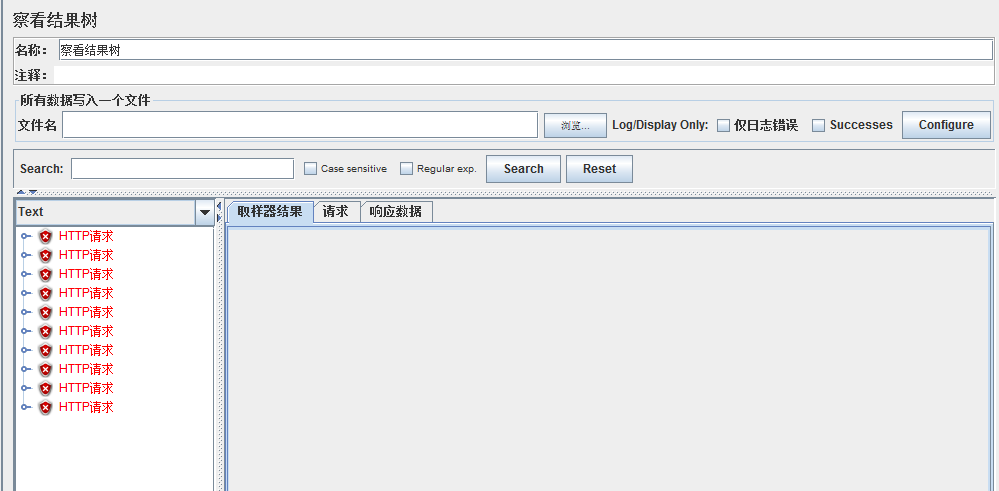Check the Regular exp. option
The image size is (999, 491).
pos(406,169)
